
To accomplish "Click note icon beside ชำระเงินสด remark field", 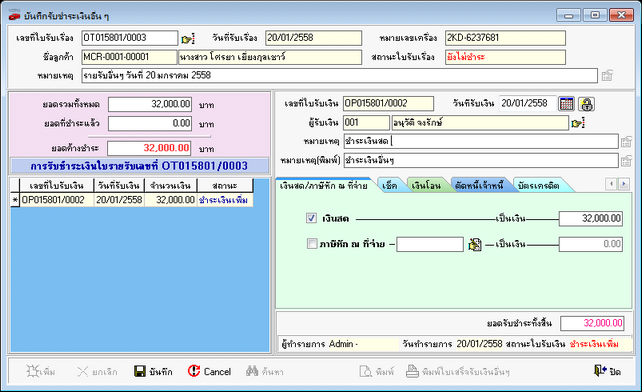I will coord(626,142).
